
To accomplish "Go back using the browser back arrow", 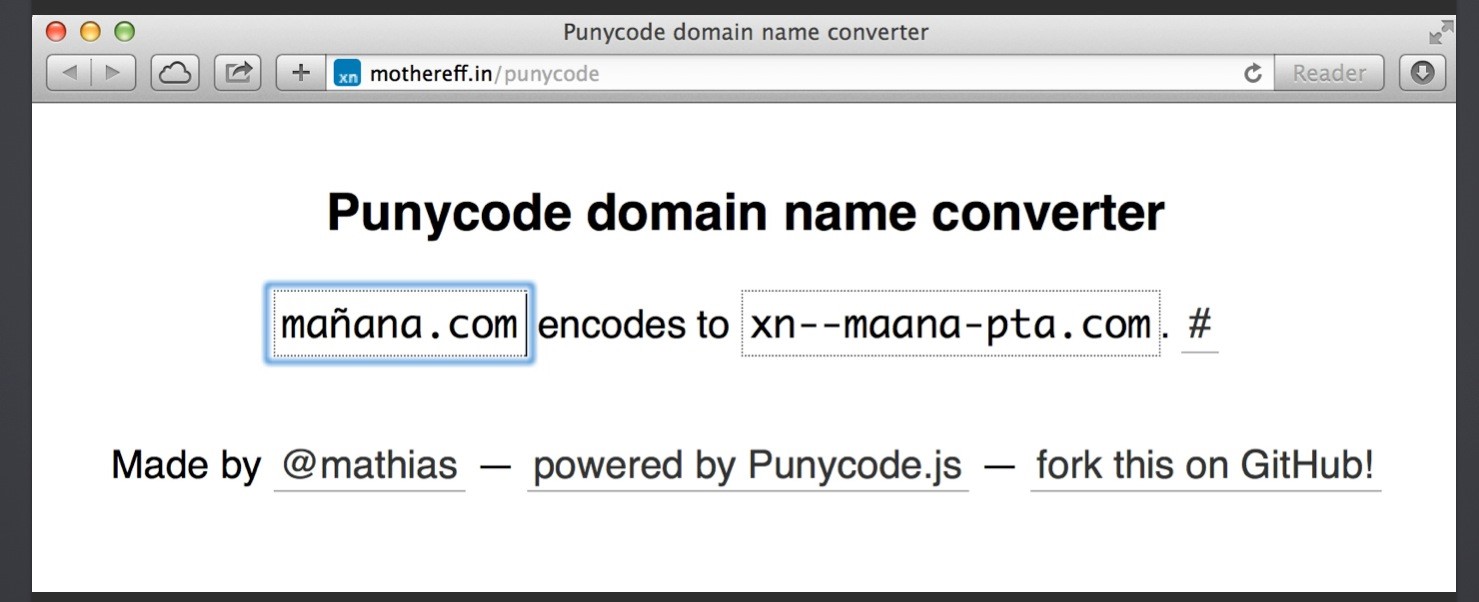I will click(x=69, y=73).
